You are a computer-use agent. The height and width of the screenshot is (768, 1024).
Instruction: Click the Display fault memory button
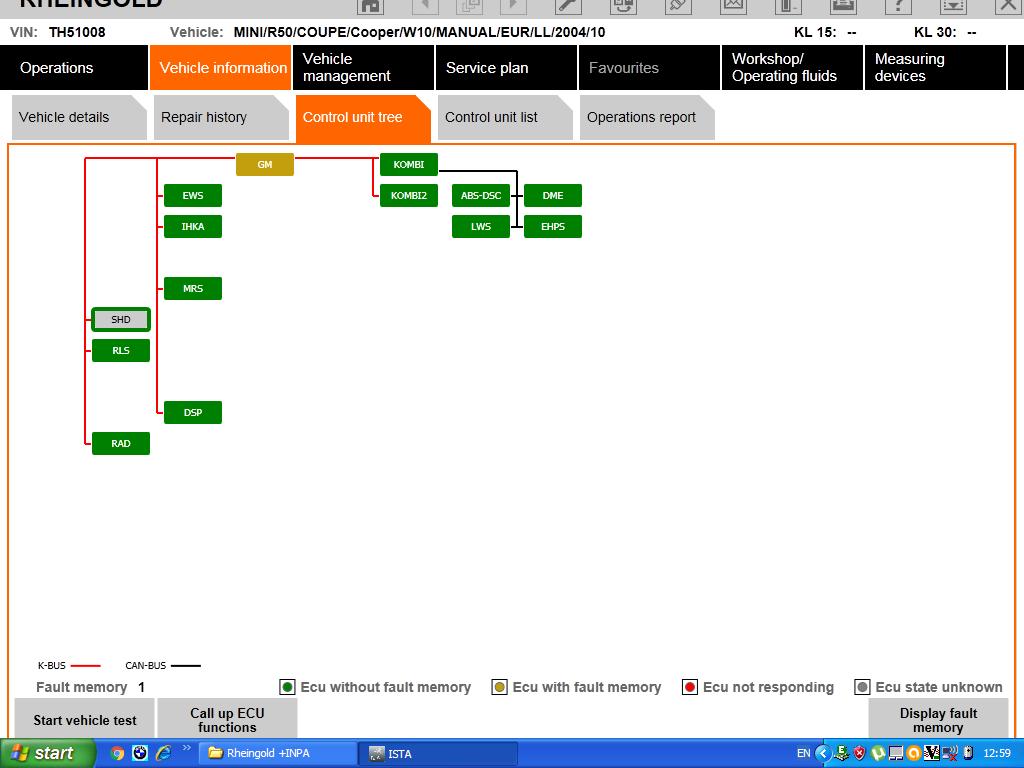(x=937, y=720)
